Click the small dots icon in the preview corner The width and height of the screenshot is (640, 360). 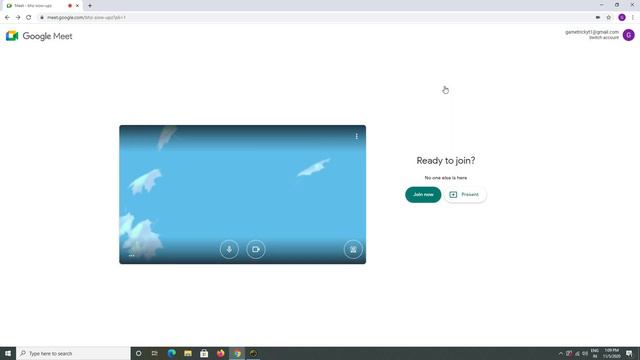(x=131, y=256)
